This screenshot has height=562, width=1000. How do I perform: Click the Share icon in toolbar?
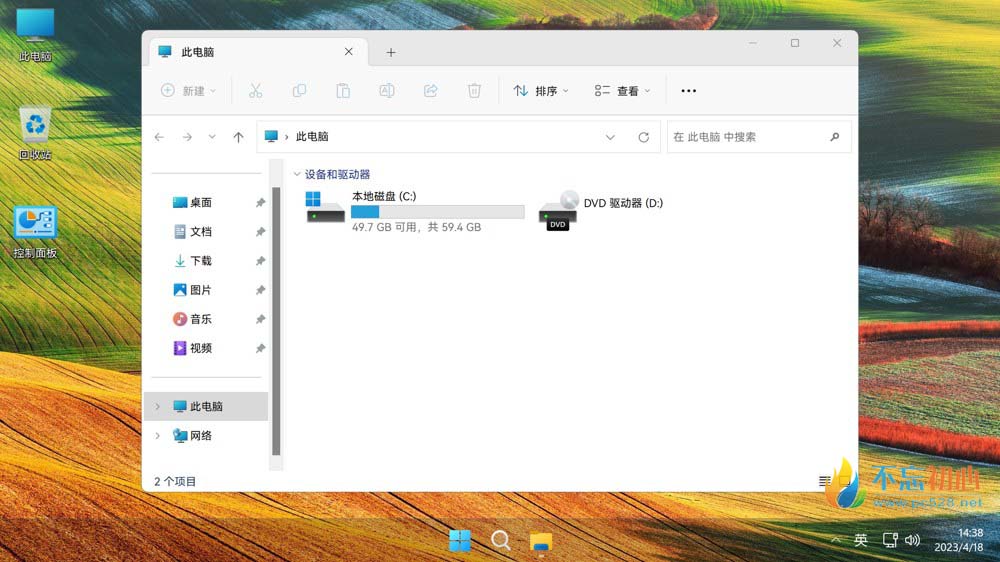click(x=431, y=91)
